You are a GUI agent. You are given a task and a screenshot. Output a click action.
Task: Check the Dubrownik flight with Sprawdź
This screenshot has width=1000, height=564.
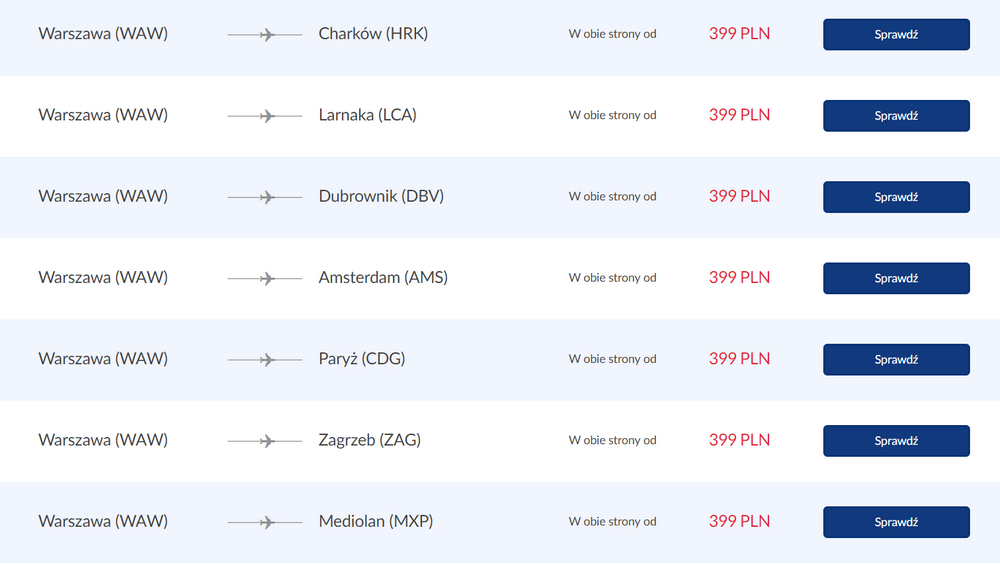pyautogui.click(x=896, y=197)
